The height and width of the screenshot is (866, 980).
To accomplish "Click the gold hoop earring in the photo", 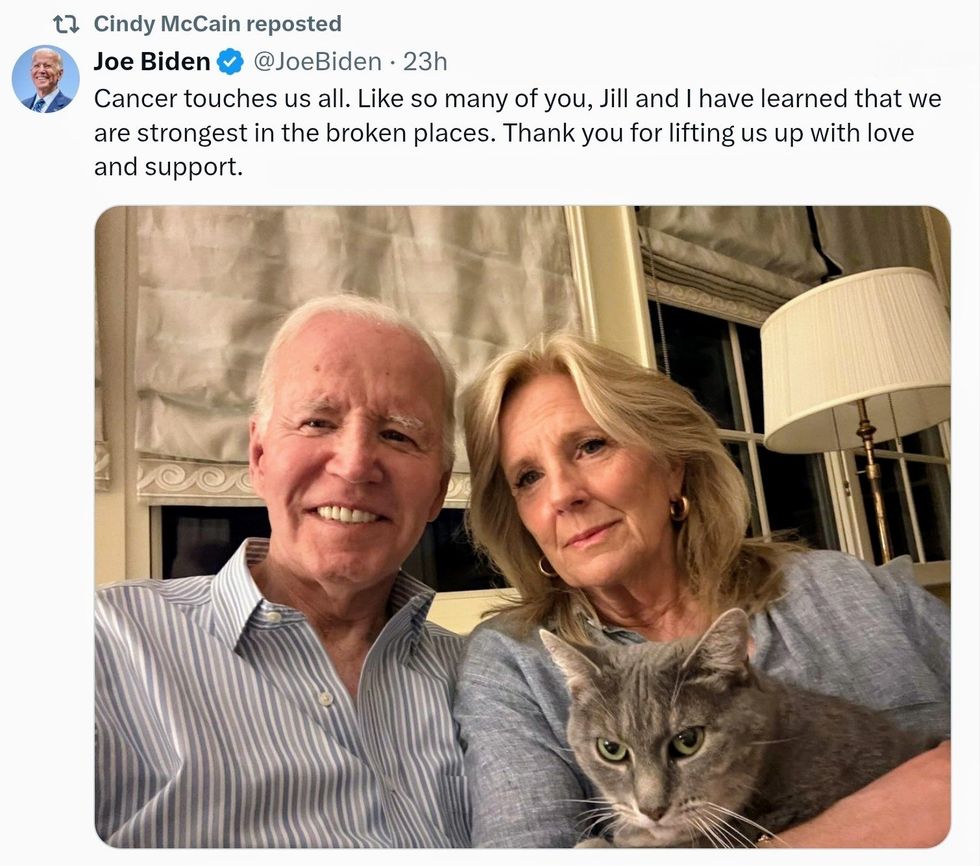I will [680, 508].
